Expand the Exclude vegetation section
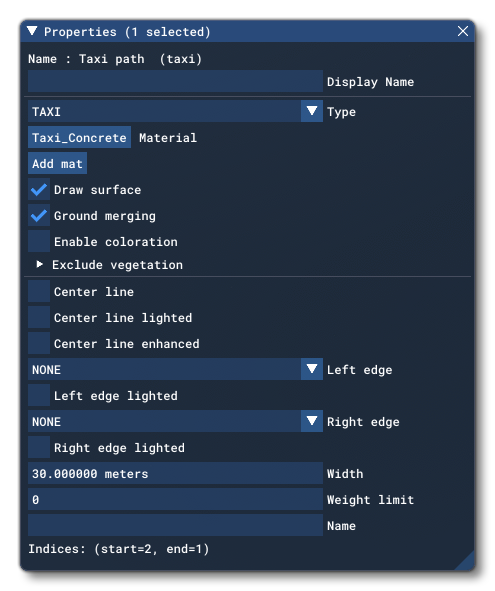This screenshot has width=495, height=591. (39, 264)
